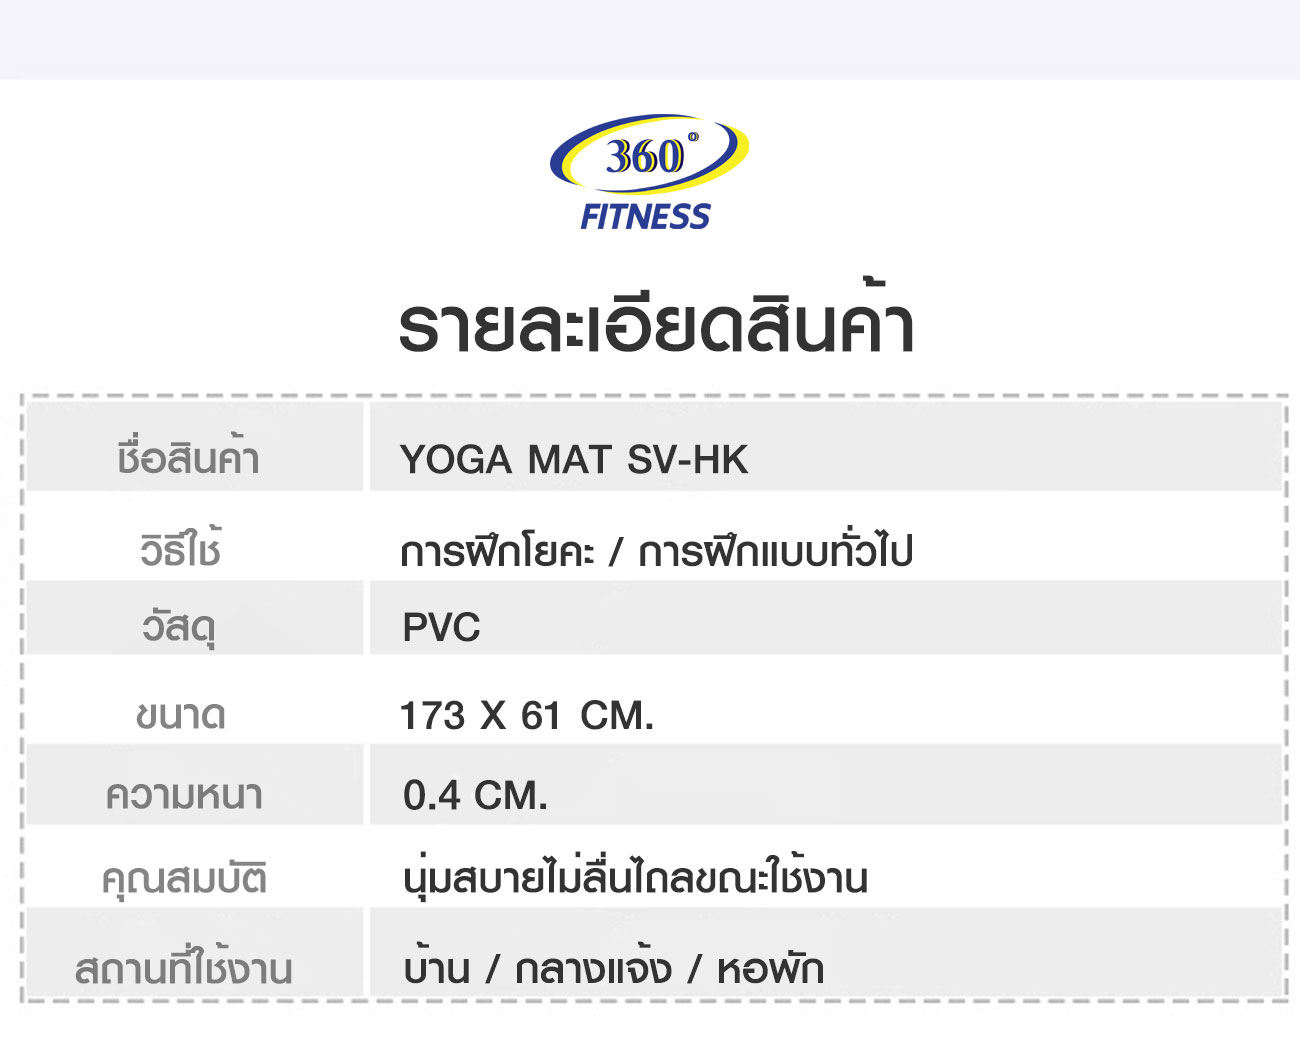Click the PVC material value
The image size is (1300, 1038).
[x=441, y=628]
